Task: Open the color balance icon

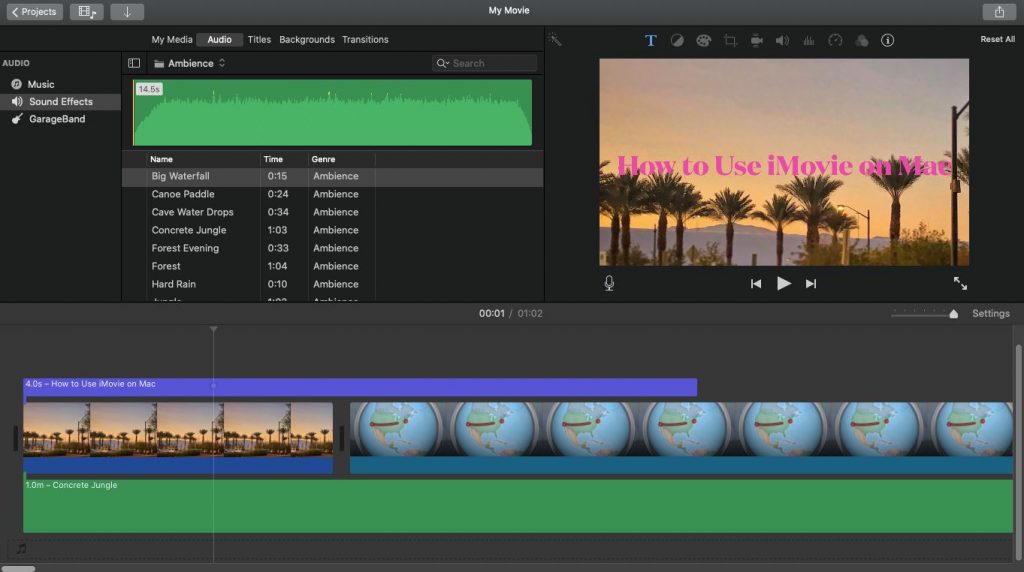Action: point(677,40)
